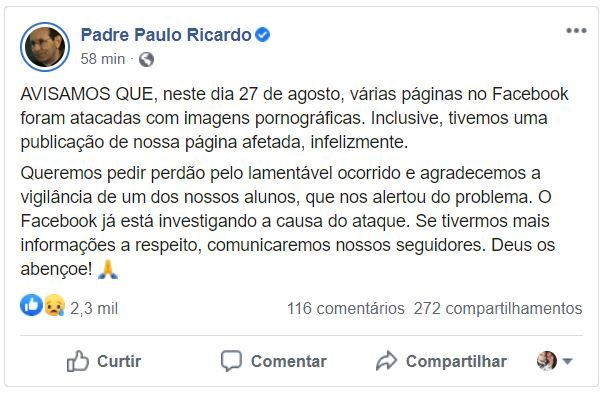
Task: Click the globe public privacy icon
Action: (x=146, y=59)
